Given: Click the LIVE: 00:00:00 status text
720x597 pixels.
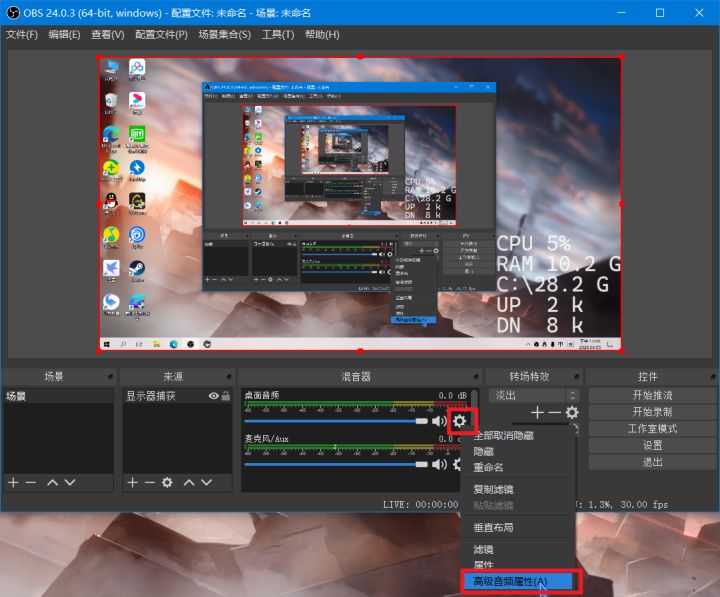Looking at the screenshot, I should (x=420, y=505).
